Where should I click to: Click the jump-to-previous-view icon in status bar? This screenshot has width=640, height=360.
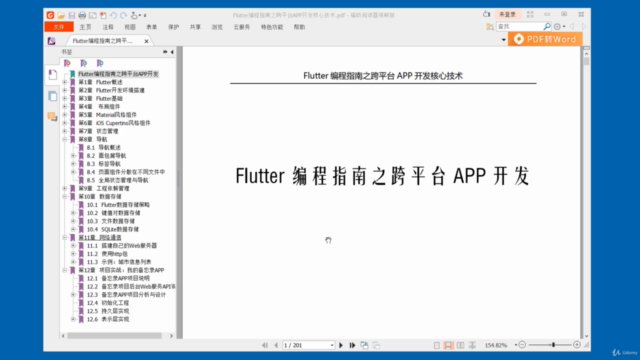click(x=364, y=345)
